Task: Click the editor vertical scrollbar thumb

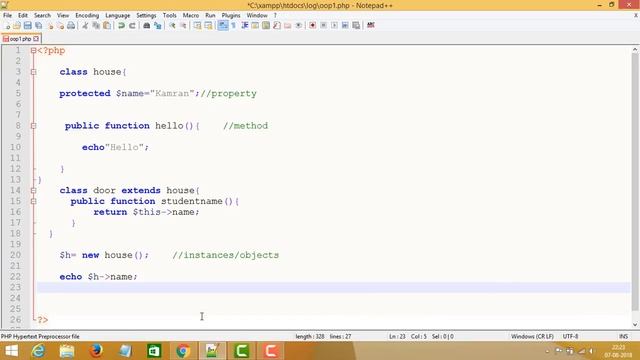Action: point(635,182)
